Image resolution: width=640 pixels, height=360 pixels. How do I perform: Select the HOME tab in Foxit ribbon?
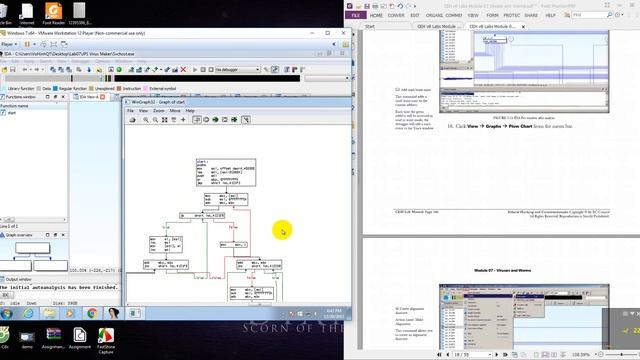[376, 15]
